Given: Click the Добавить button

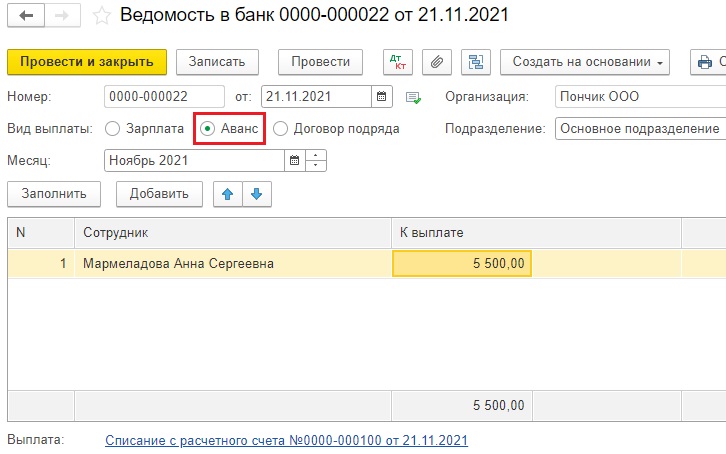Looking at the screenshot, I should pyautogui.click(x=159, y=194).
